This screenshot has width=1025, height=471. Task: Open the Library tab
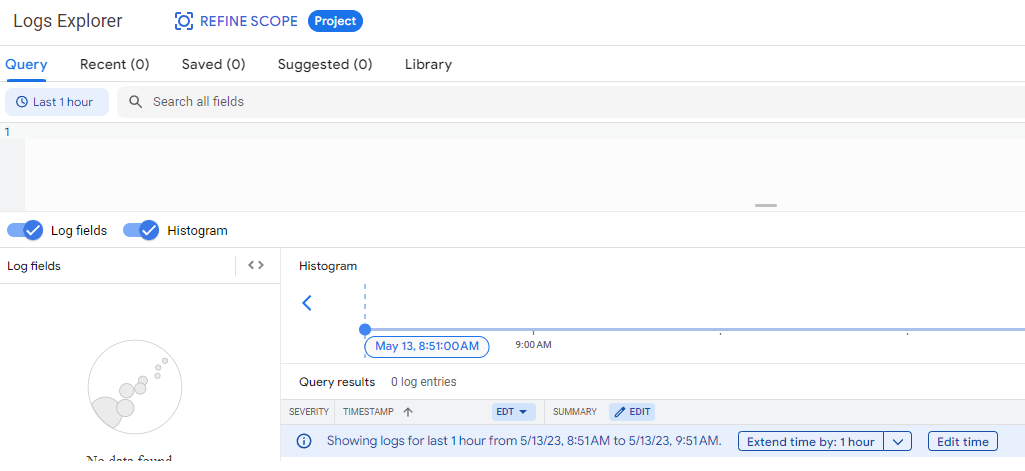[x=428, y=64]
